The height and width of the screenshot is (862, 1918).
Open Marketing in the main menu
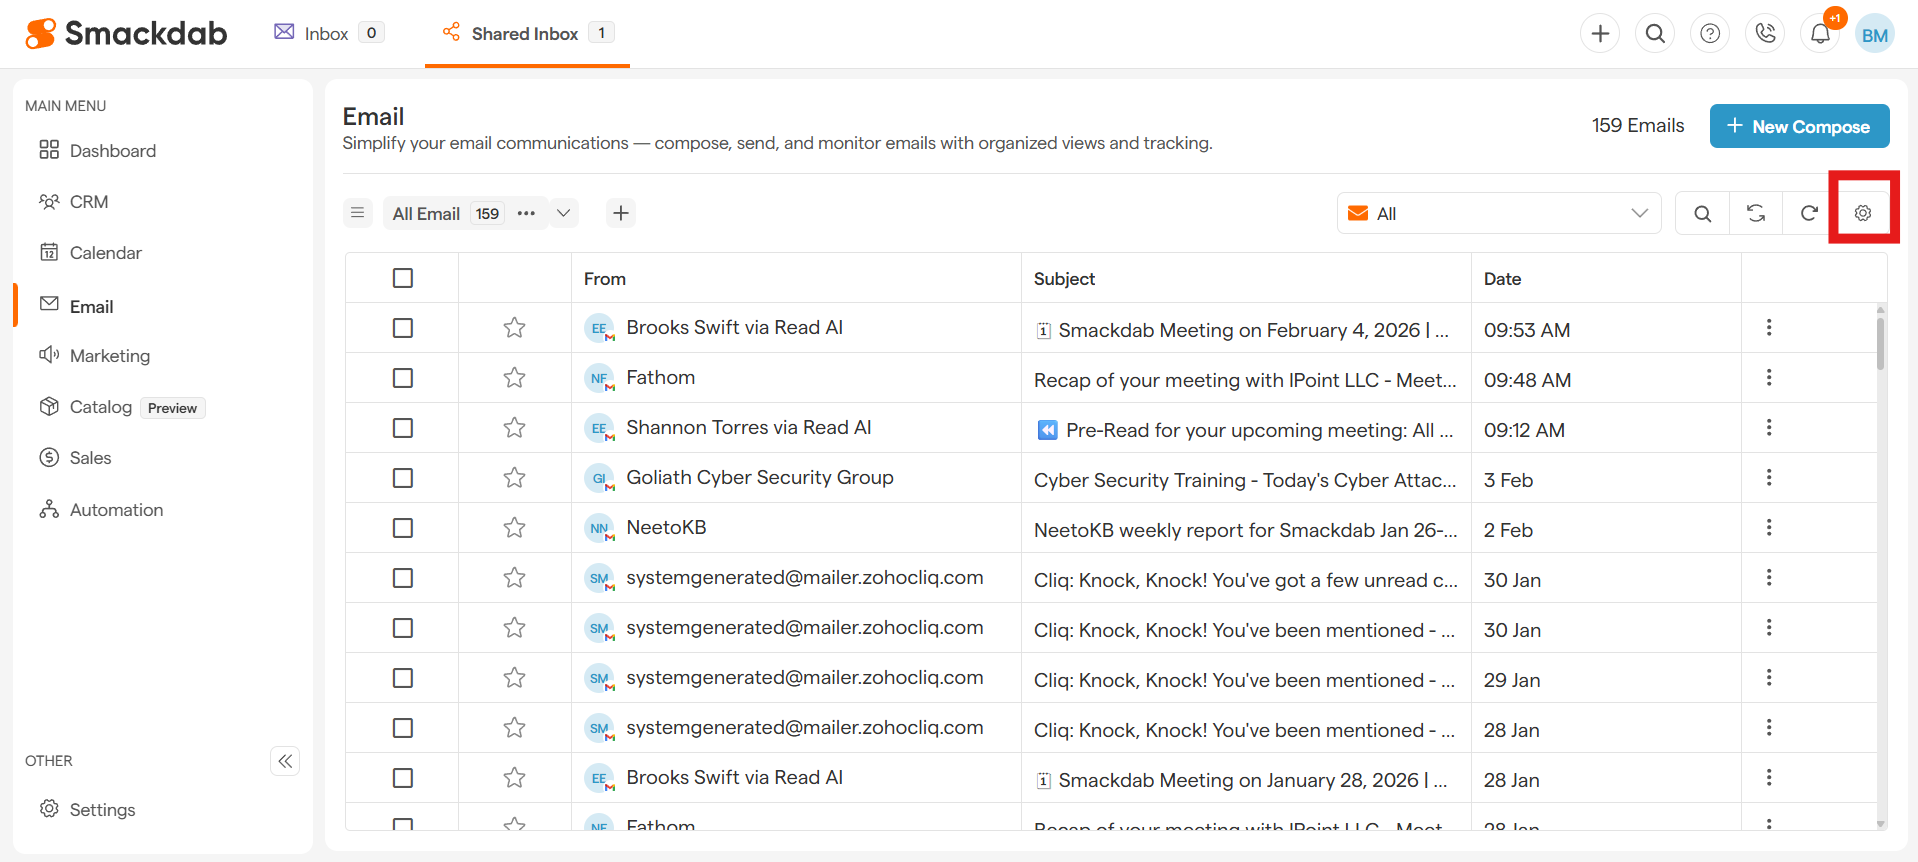[110, 356]
